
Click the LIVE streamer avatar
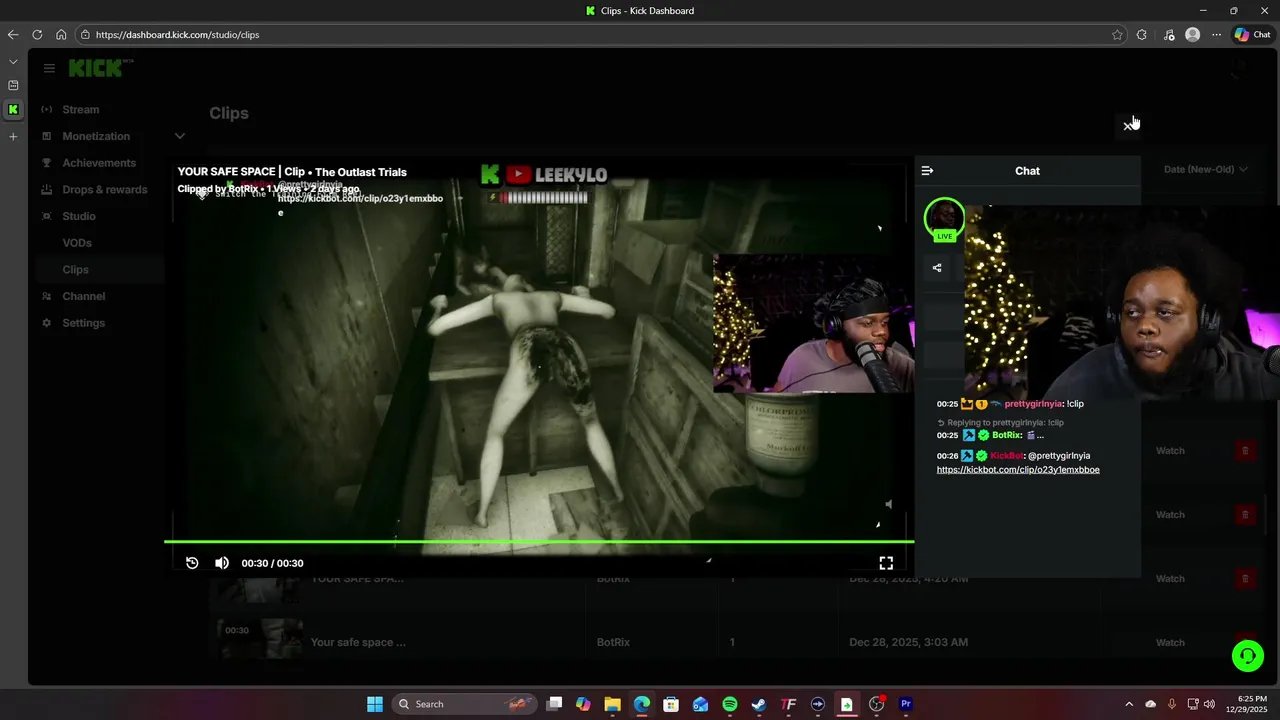[x=944, y=219]
